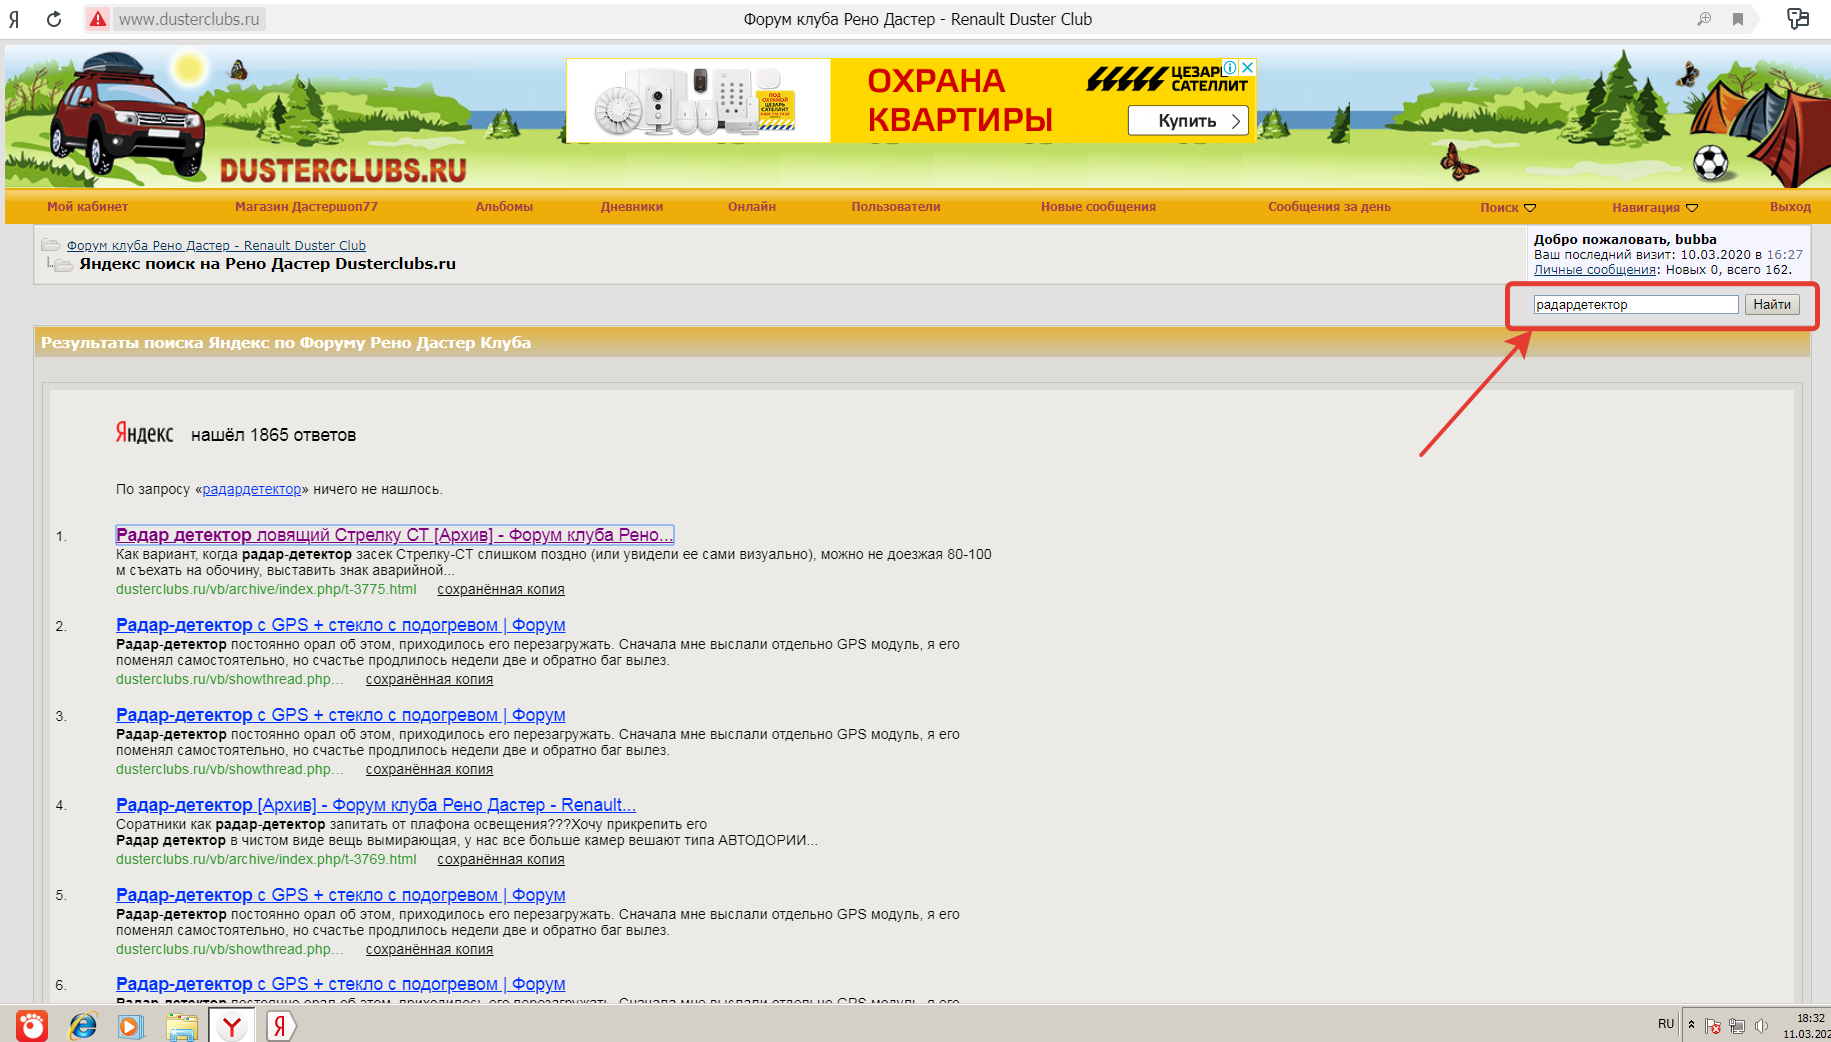Launch Internet Explorer from taskbar
The image size is (1831, 1042).
click(x=82, y=1026)
